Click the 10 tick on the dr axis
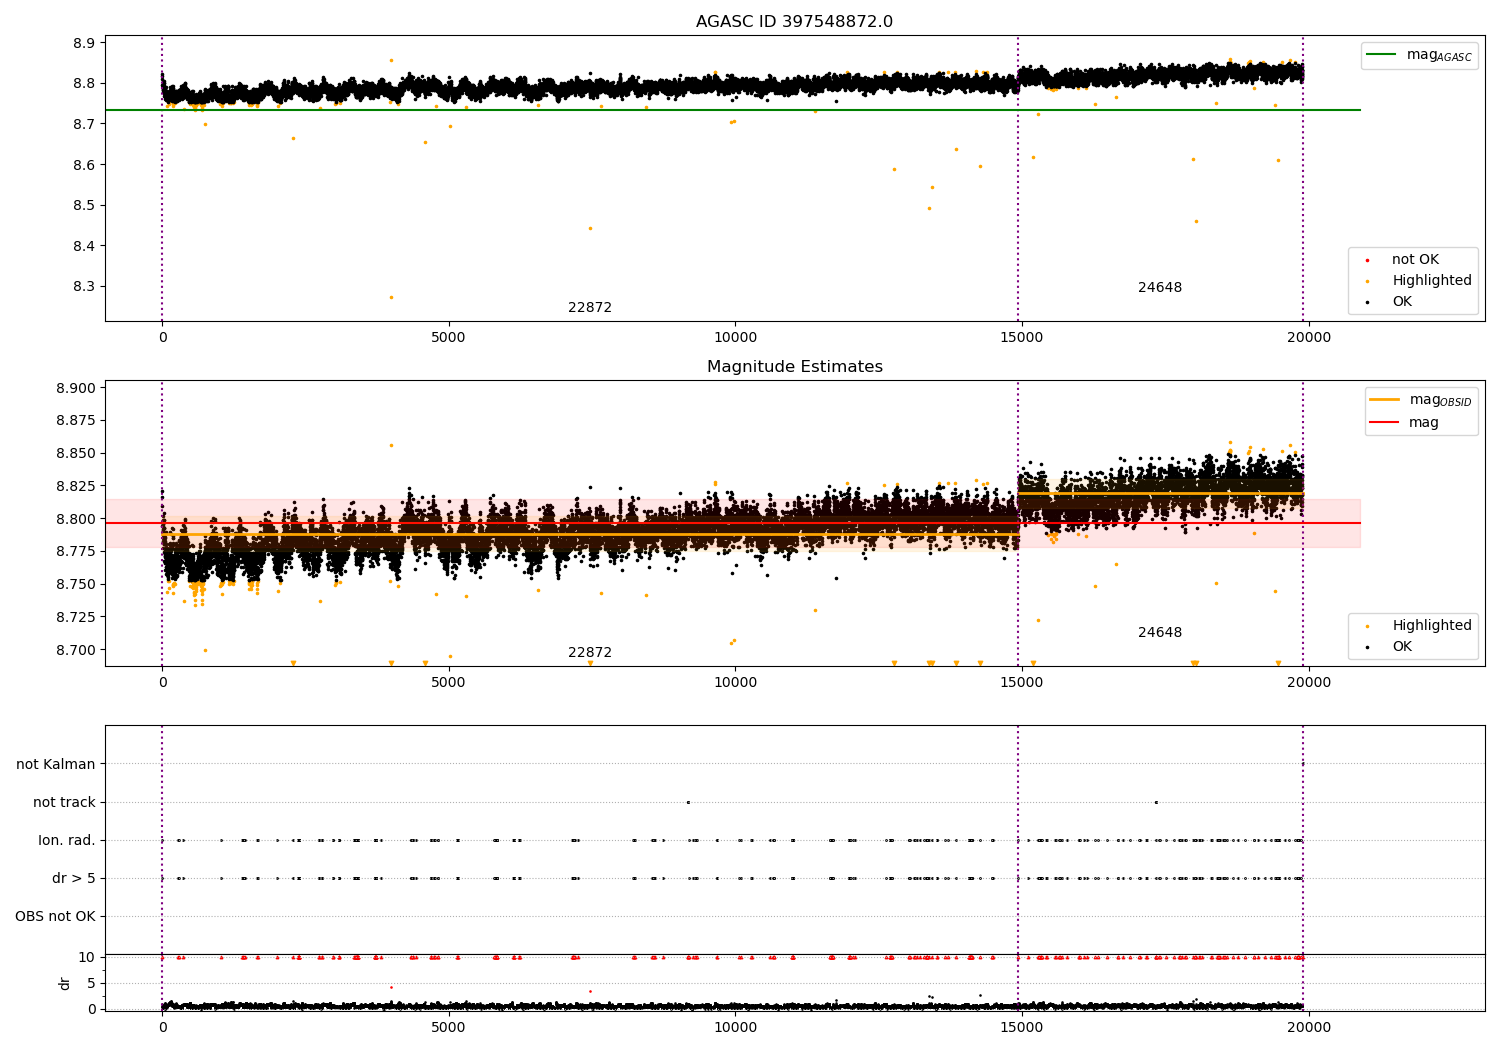This screenshot has width=1500, height=1050. click(87, 958)
